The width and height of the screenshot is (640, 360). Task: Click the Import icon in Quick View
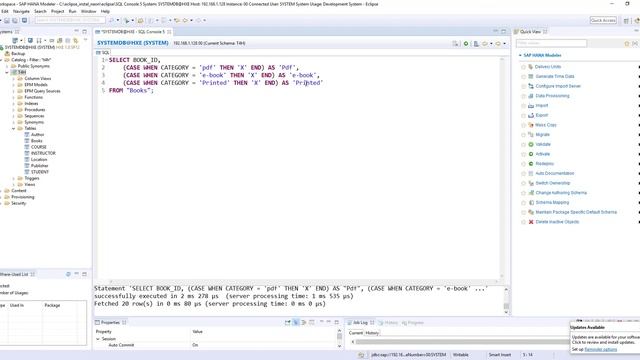pyautogui.click(x=531, y=106)
